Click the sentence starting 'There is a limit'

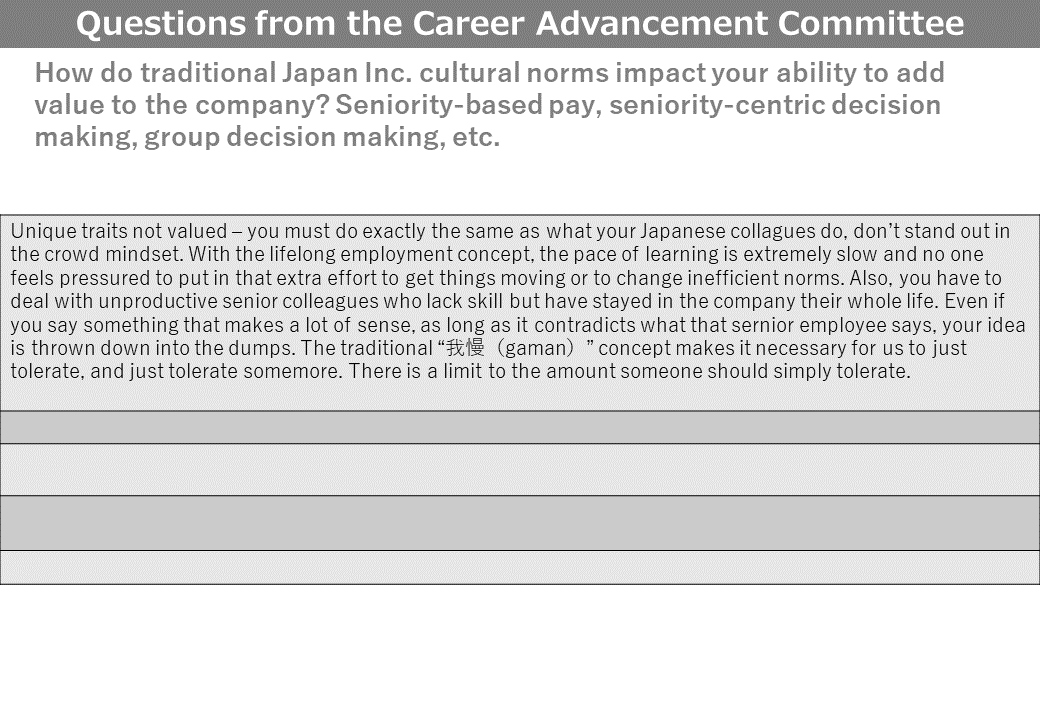click(630, 371)
